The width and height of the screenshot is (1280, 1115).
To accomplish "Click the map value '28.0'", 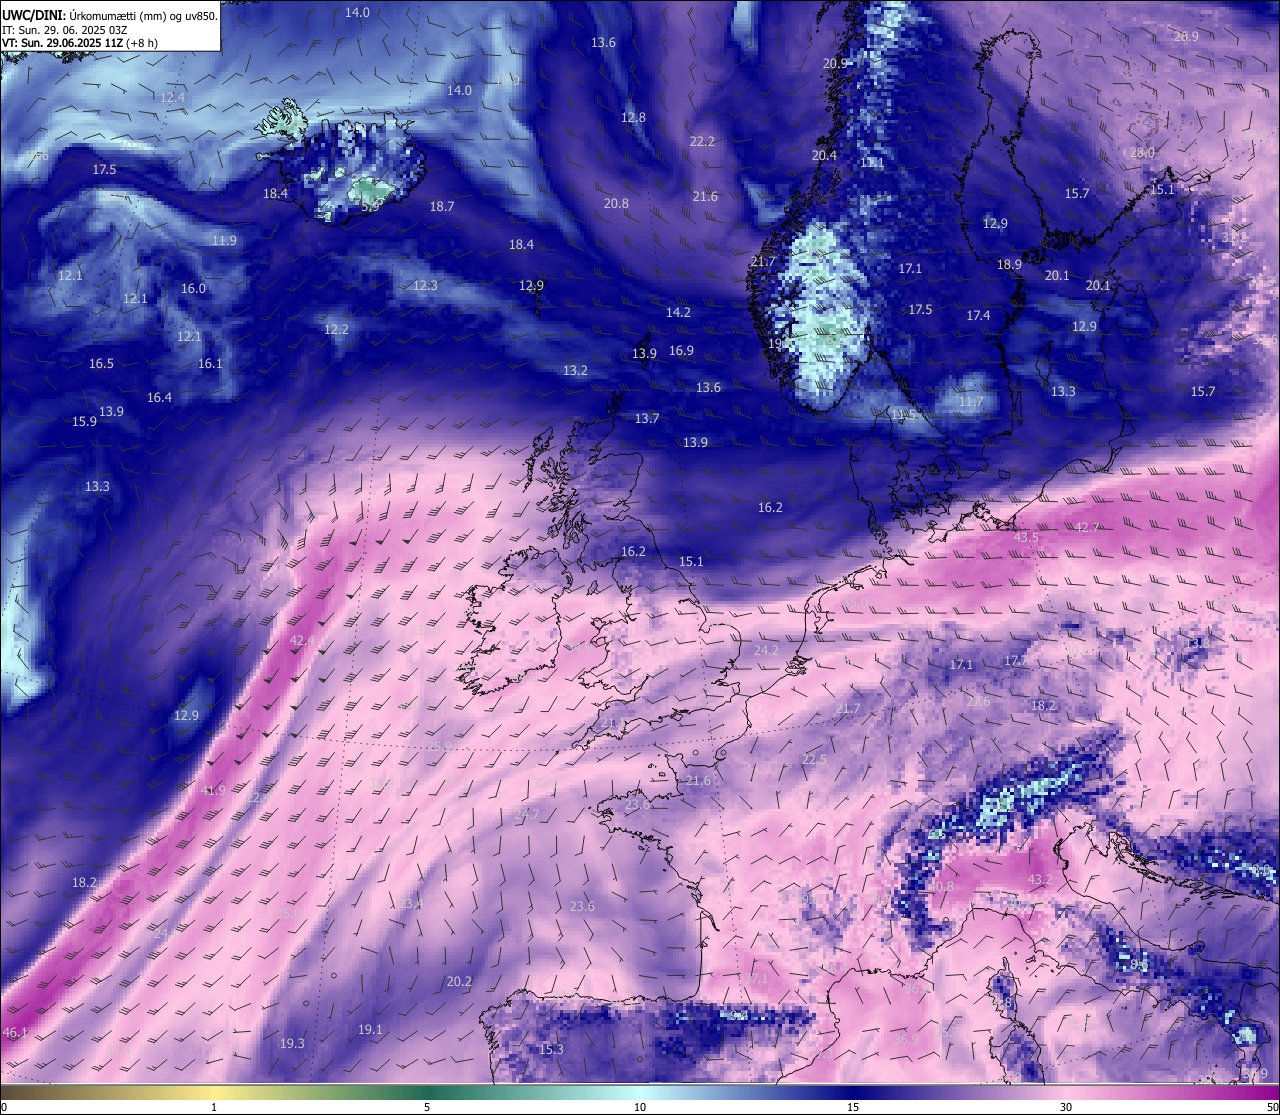I will [1142, 152].
